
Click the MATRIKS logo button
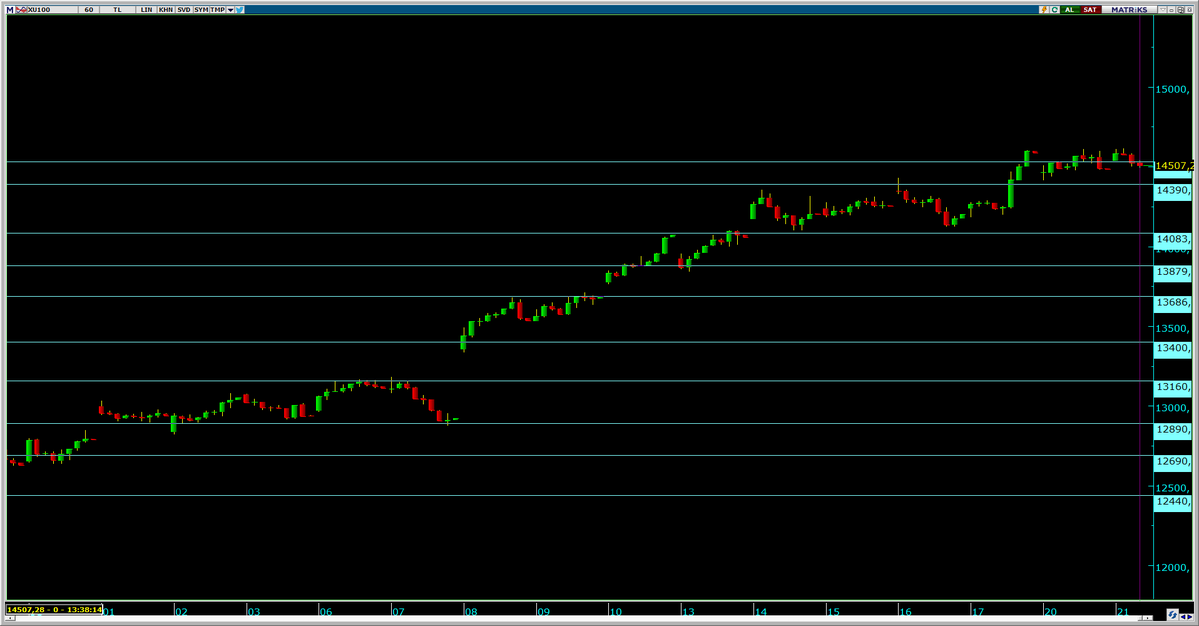(1129, 10)
